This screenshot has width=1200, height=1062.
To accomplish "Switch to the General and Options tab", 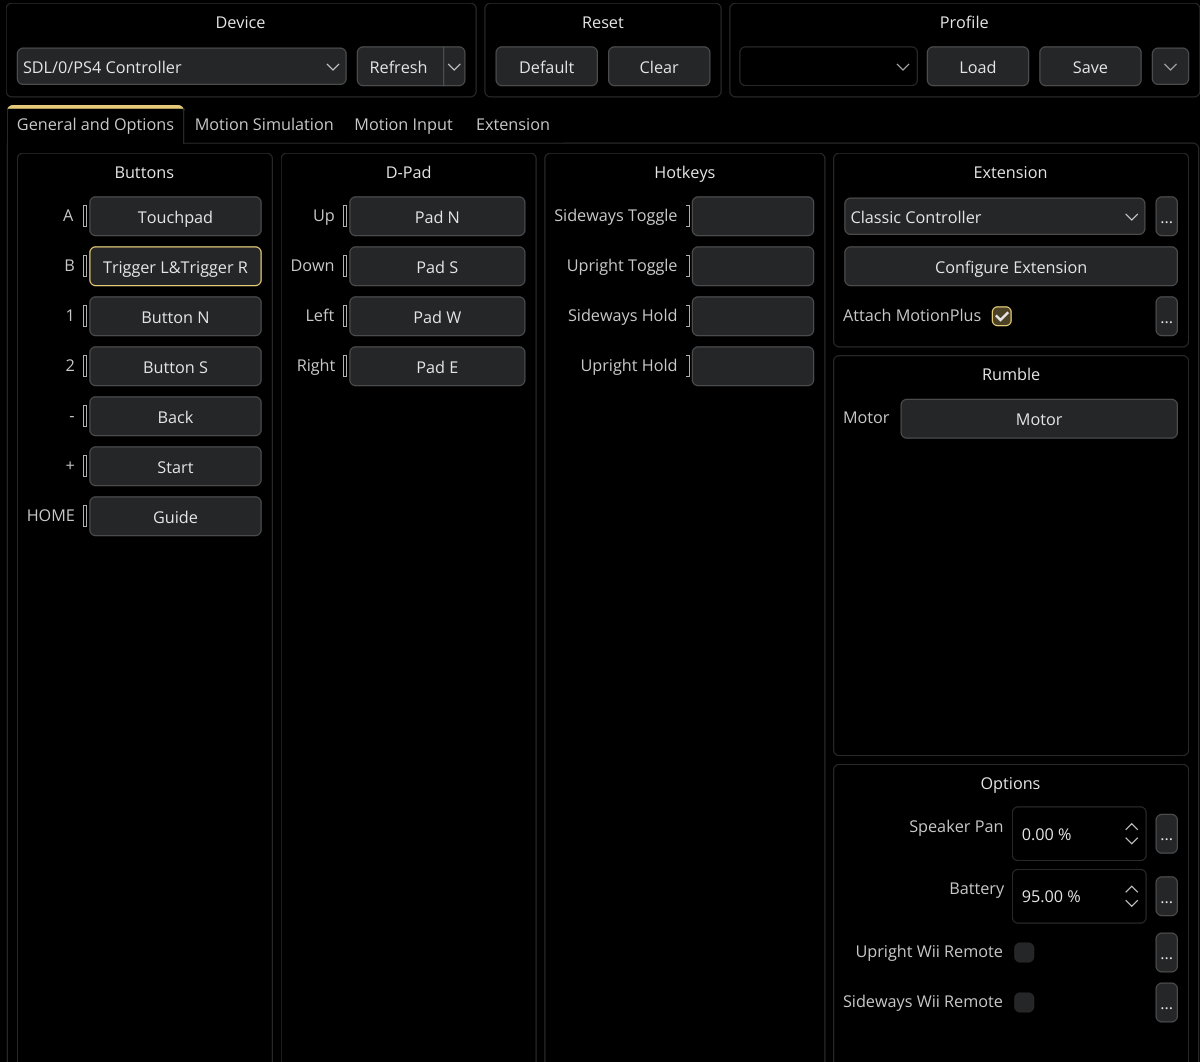I will click(x=95, y=124).
